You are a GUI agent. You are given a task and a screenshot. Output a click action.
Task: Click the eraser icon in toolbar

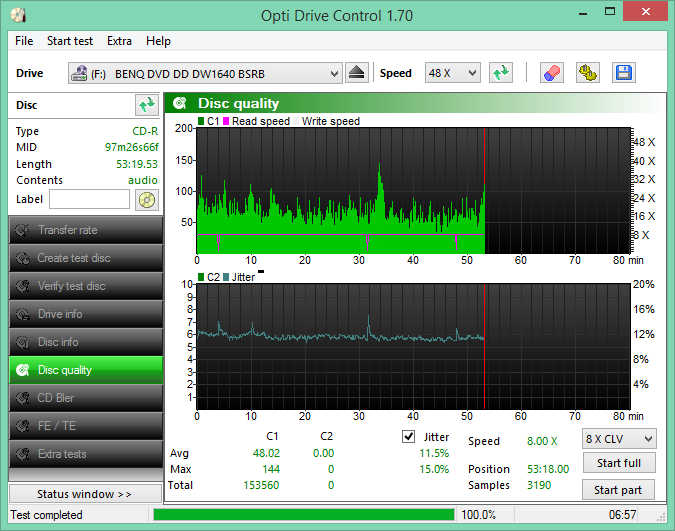551,73
